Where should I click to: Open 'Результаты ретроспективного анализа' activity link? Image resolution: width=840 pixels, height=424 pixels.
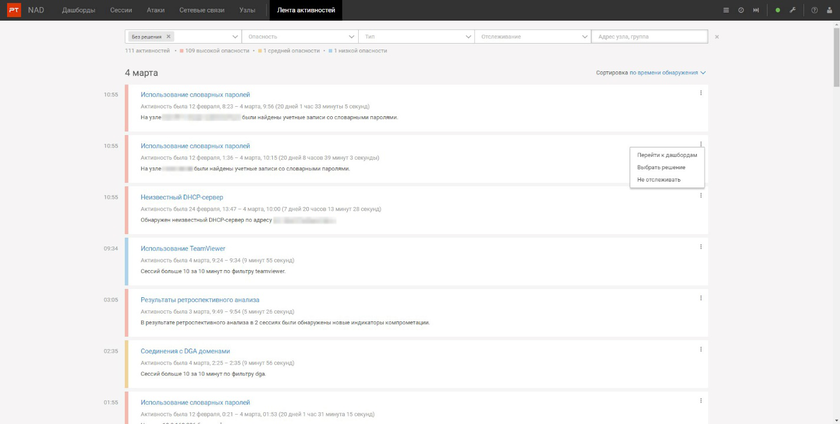[199, 299]
